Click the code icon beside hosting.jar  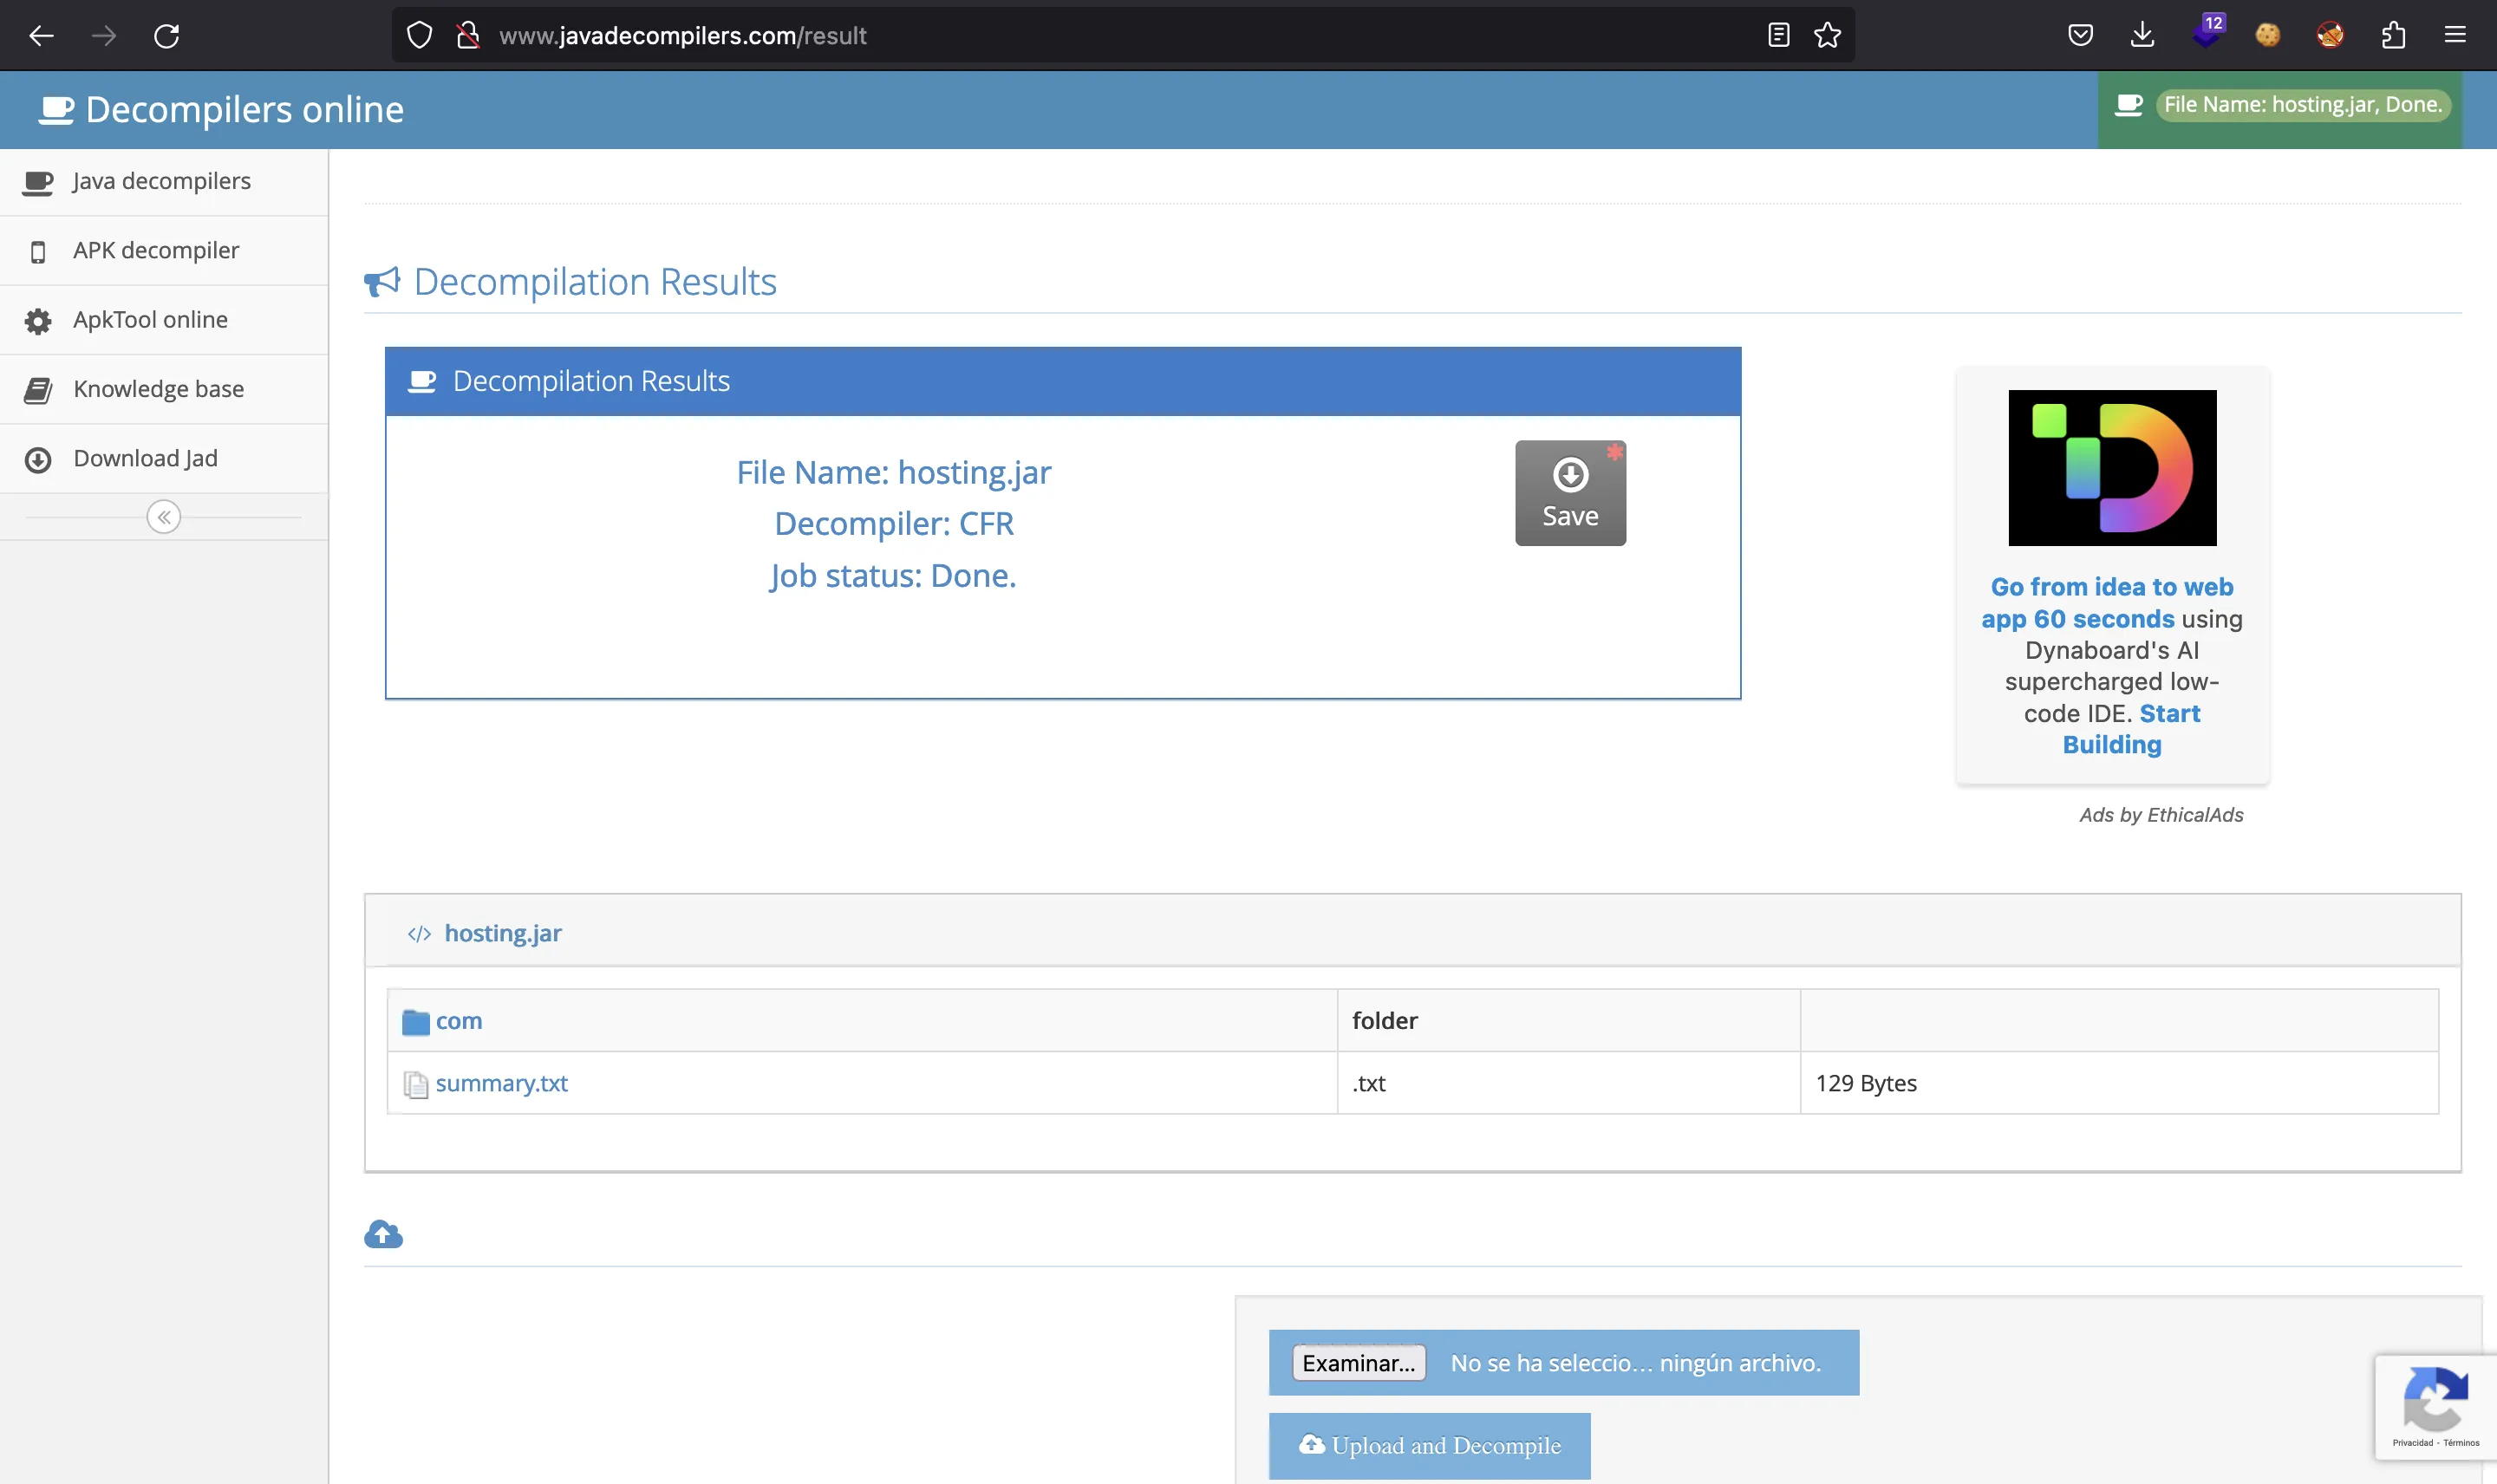pos(419,934)
